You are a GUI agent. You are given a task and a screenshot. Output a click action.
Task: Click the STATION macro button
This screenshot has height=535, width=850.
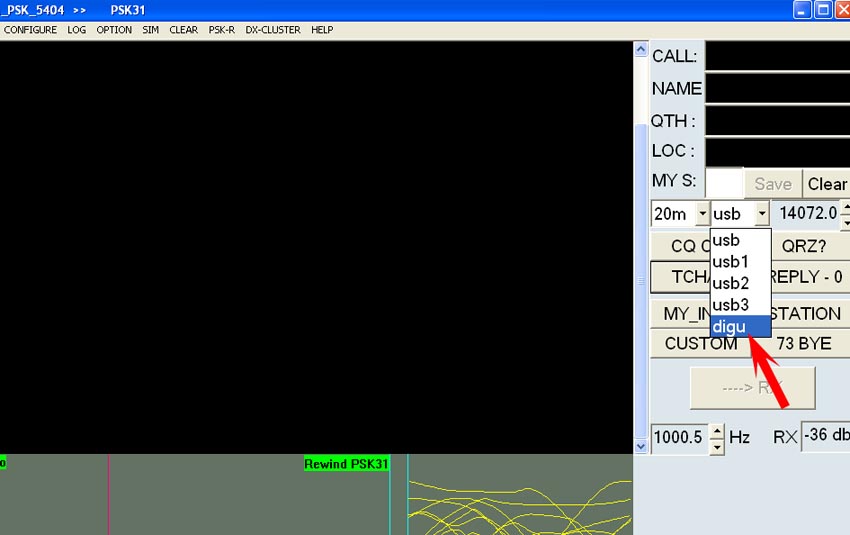(x=808, y=313)
